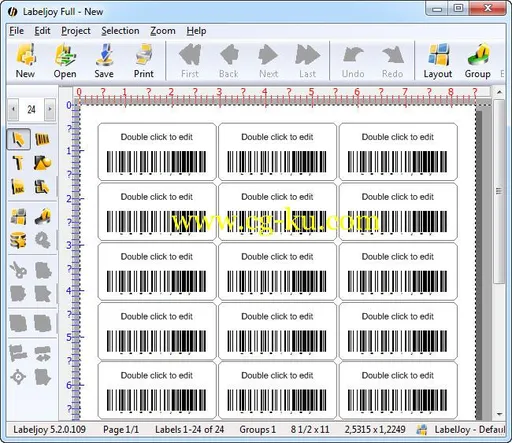Decrease zoom value with left stepper arrow
The width and height of the screenshot is (512, 443).
pyautogui.click(x=13, y=109)
